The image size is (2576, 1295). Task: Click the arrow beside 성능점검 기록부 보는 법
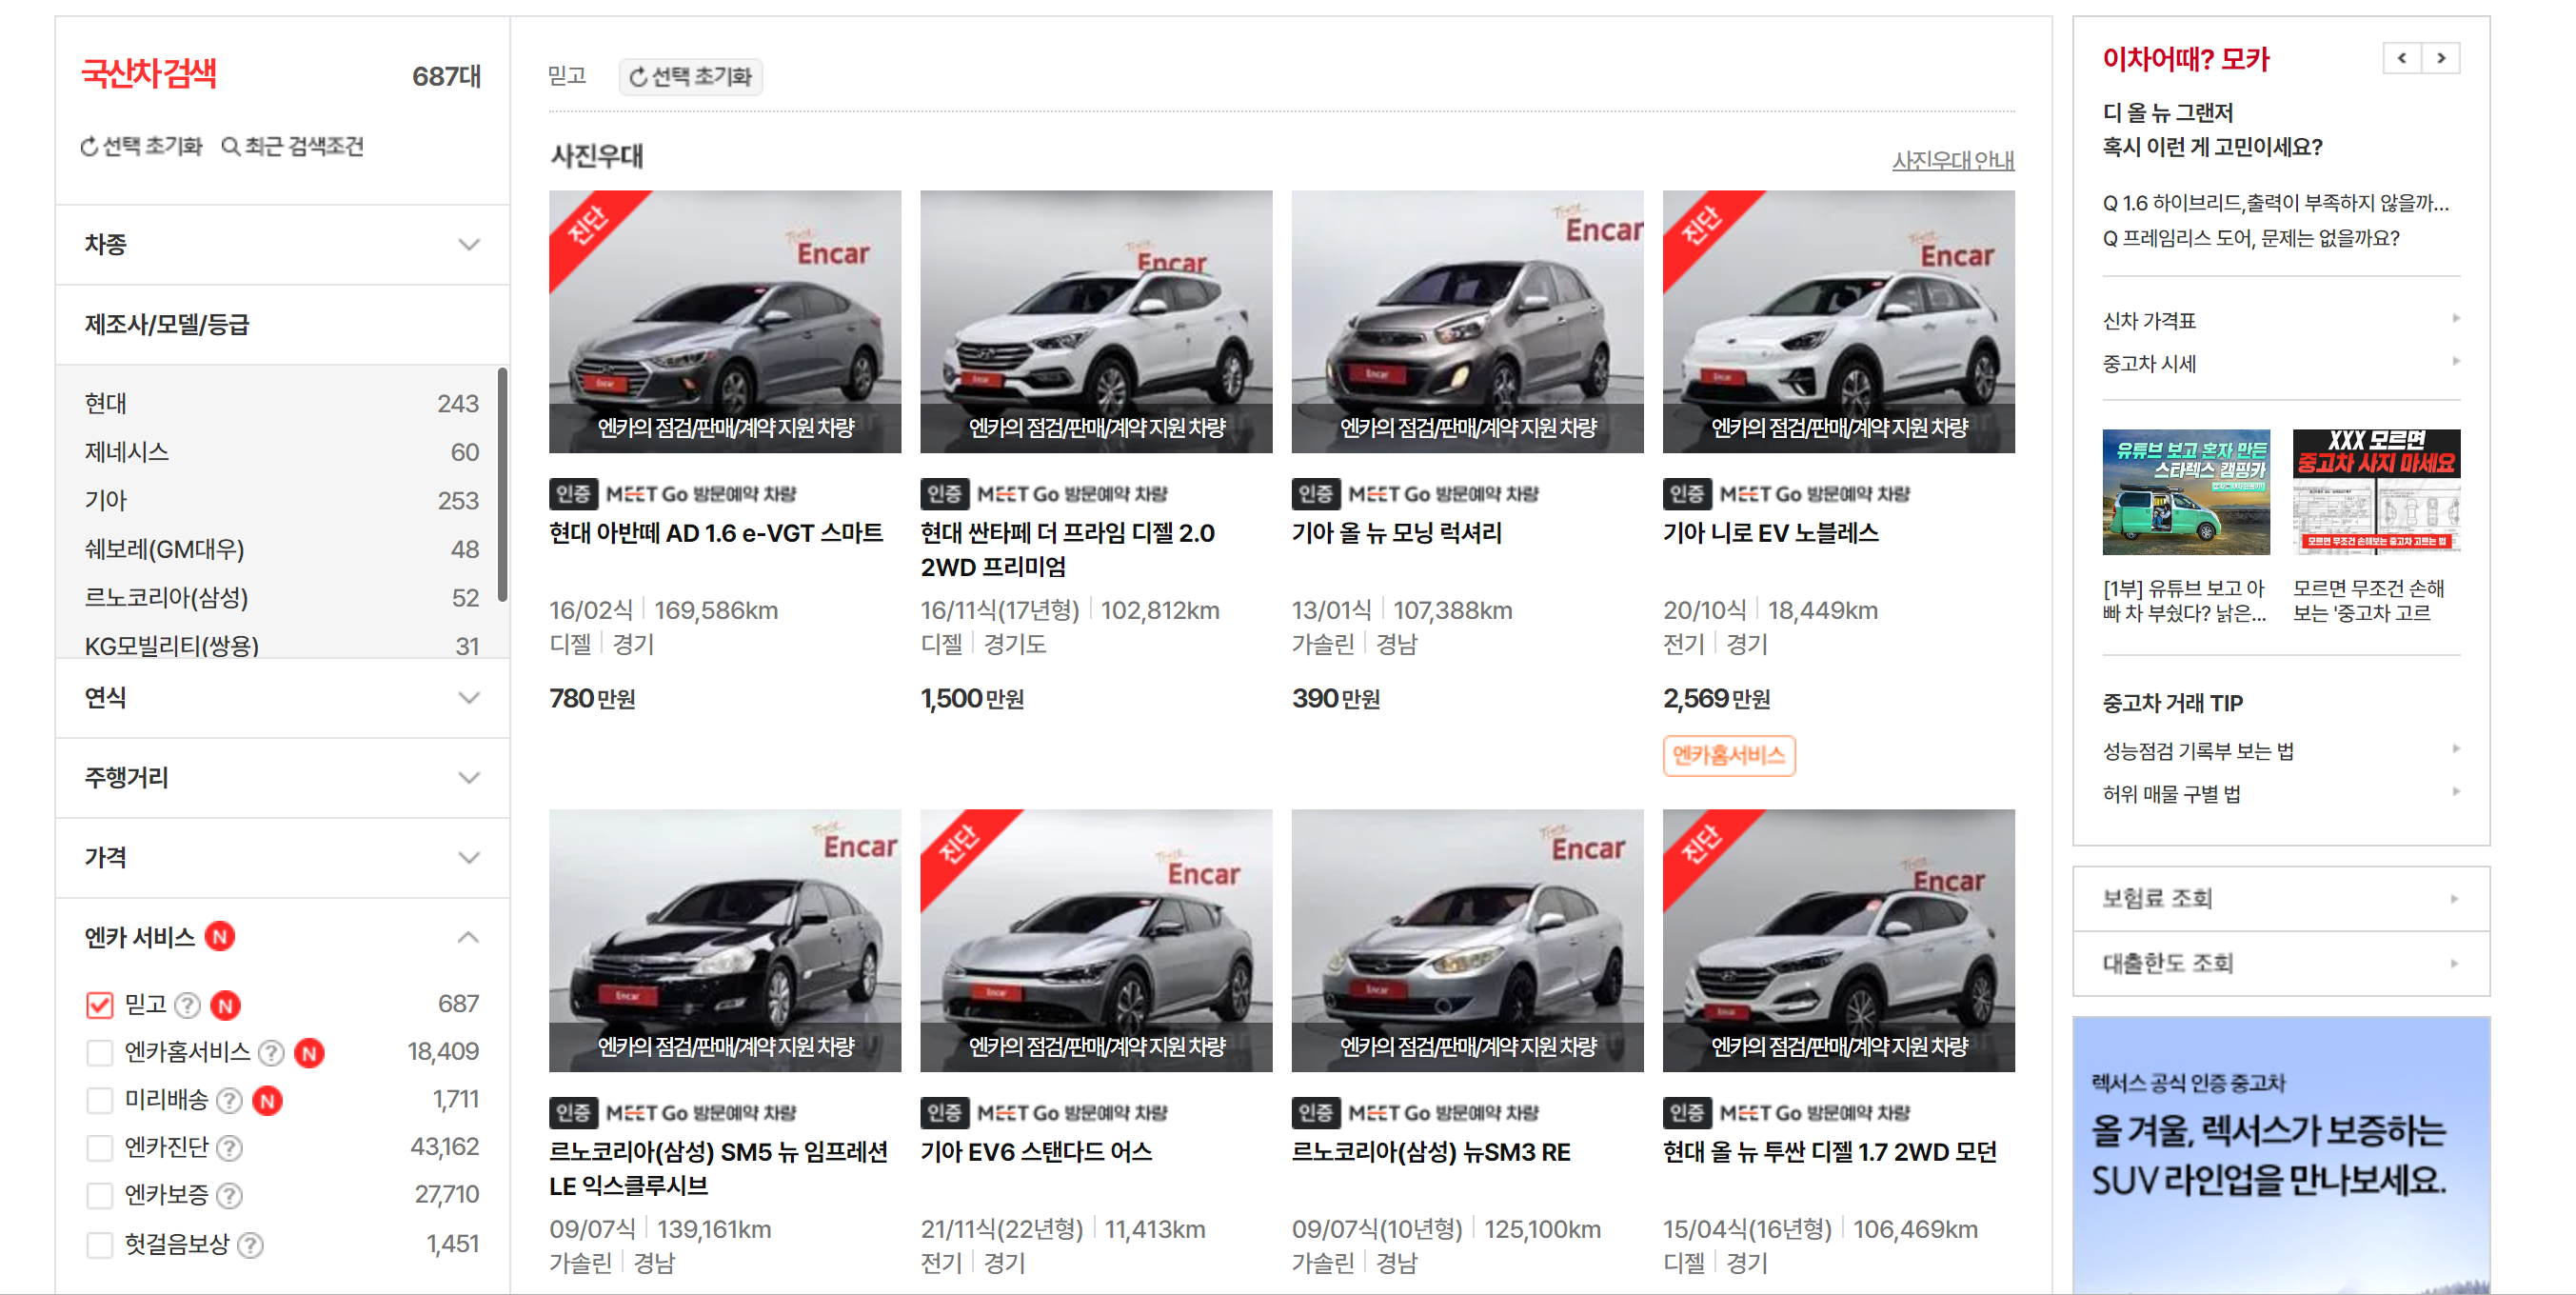click(2456, 749)
